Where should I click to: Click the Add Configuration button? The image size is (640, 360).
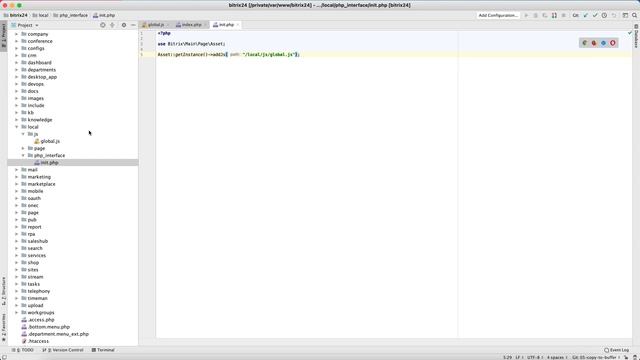point(498,16)
